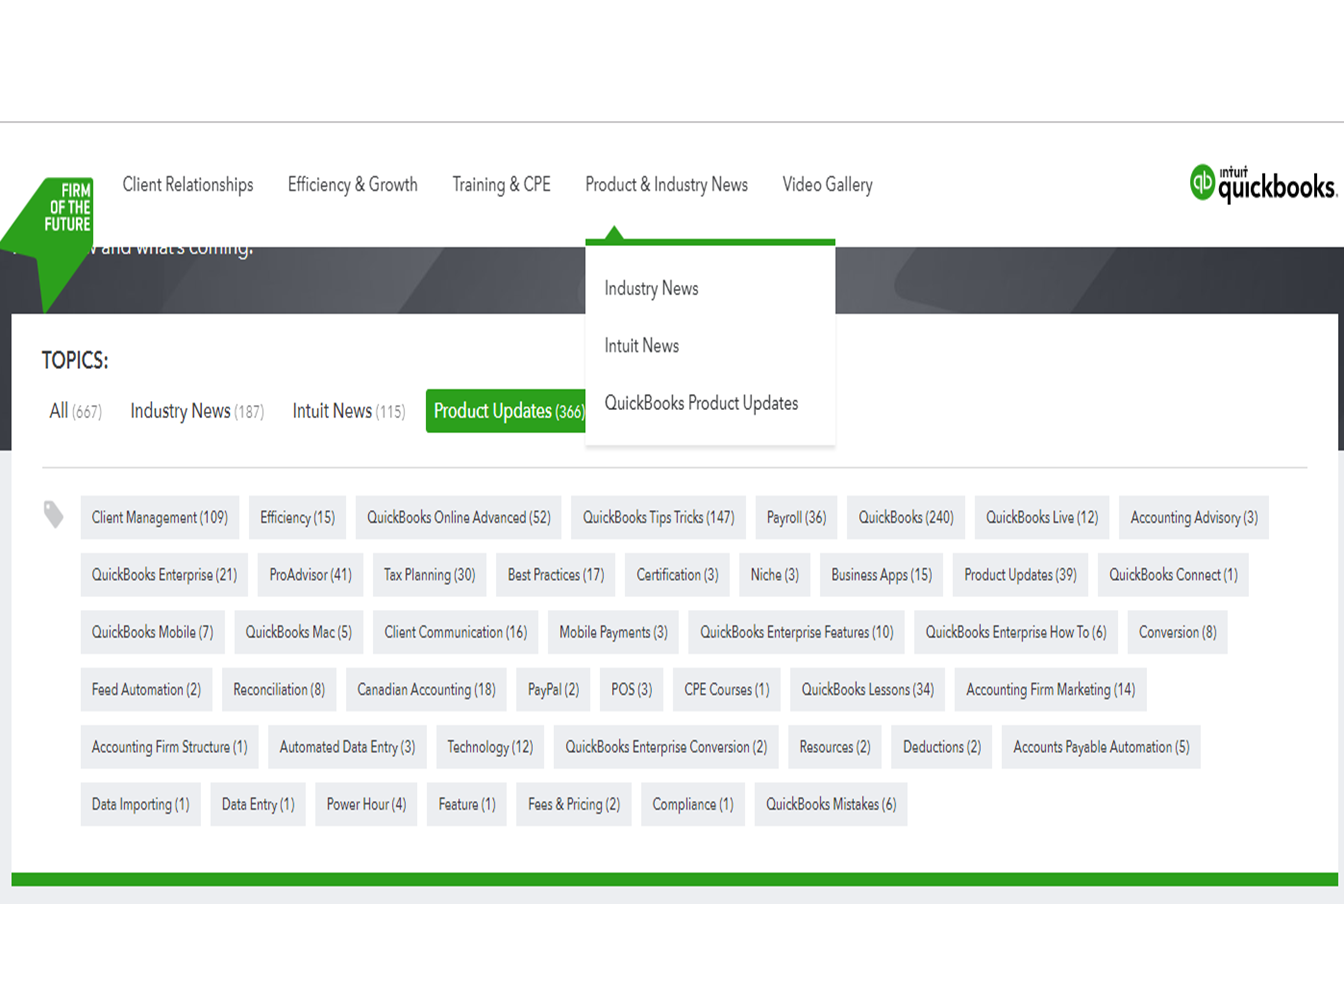1344x1008 pixels.
Task: Filter by Accounting Advisory (3) tag
Action: coord(1194,518)
